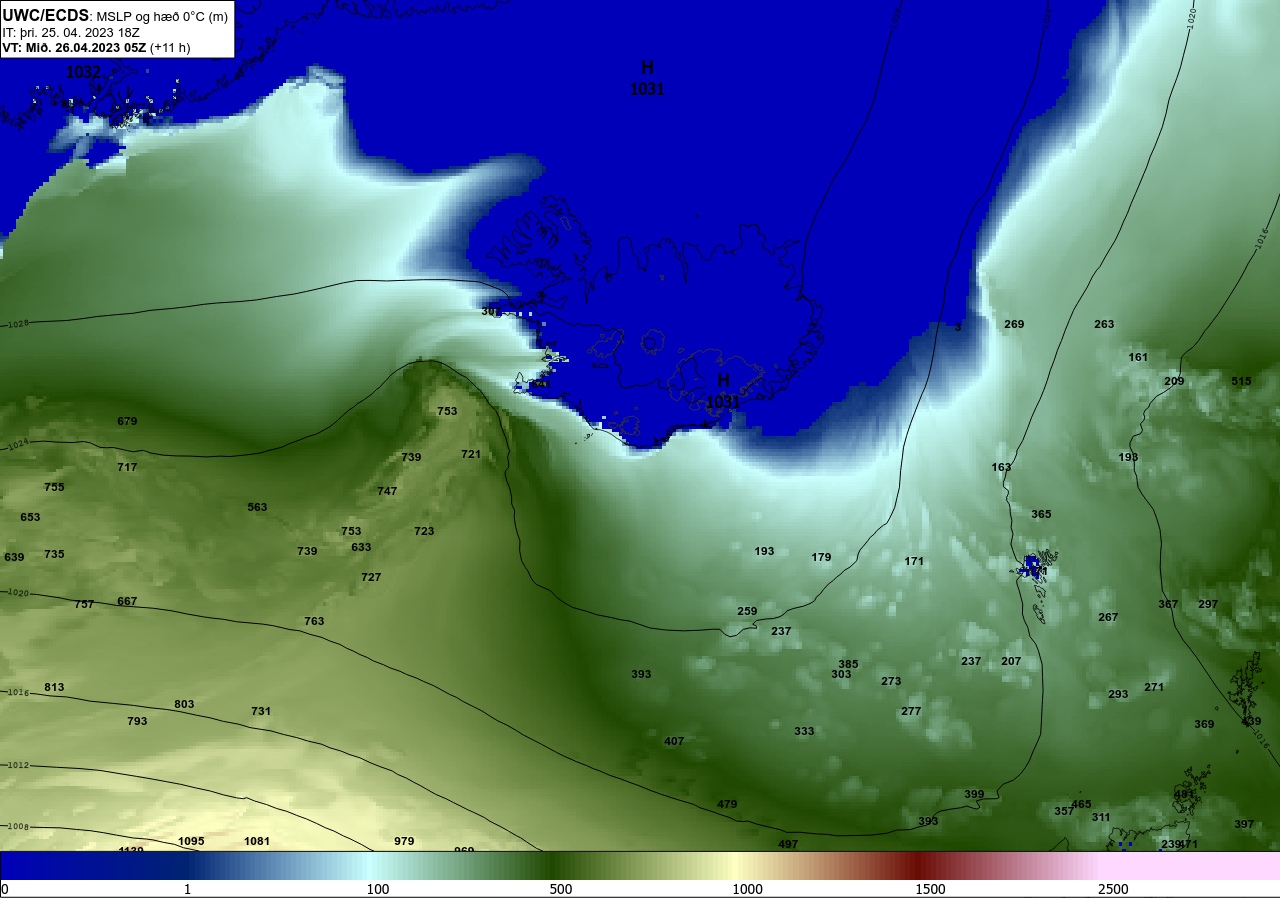Click the value 267 on the map

(1108, 617)
